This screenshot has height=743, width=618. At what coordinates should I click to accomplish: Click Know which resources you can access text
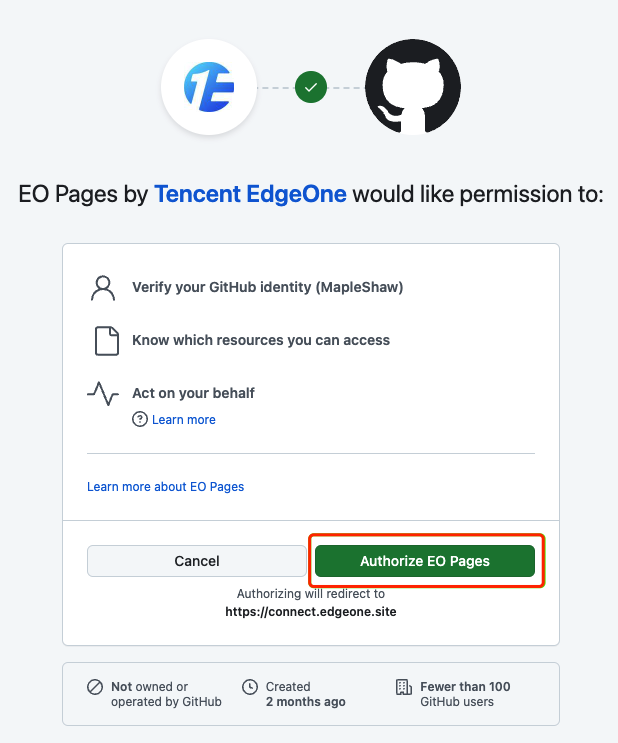tap(261, 340)
